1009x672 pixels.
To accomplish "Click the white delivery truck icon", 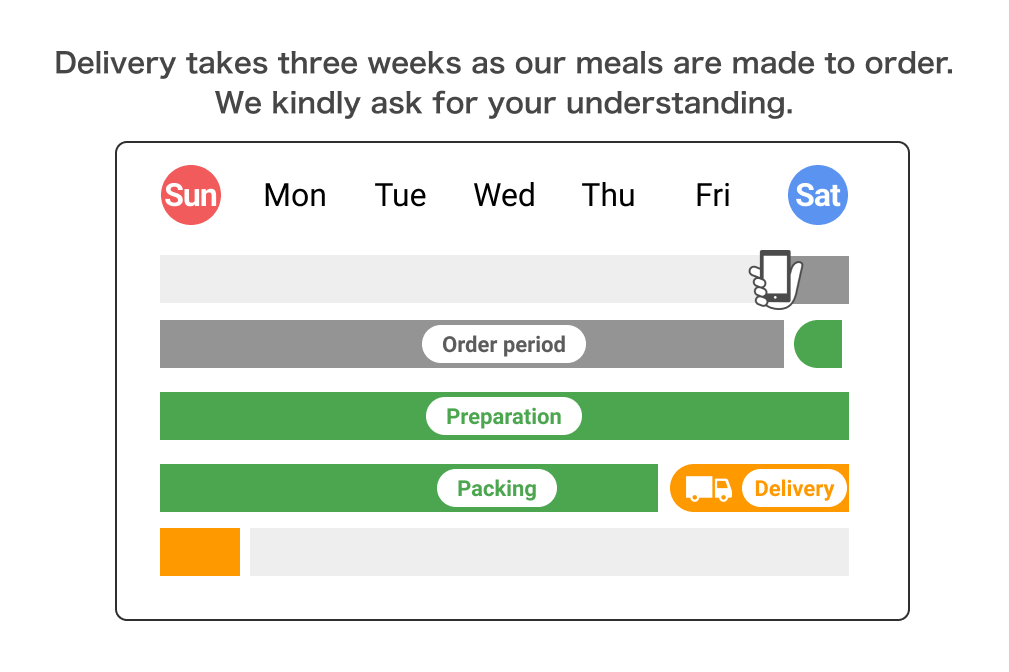I will click(708, 489).
